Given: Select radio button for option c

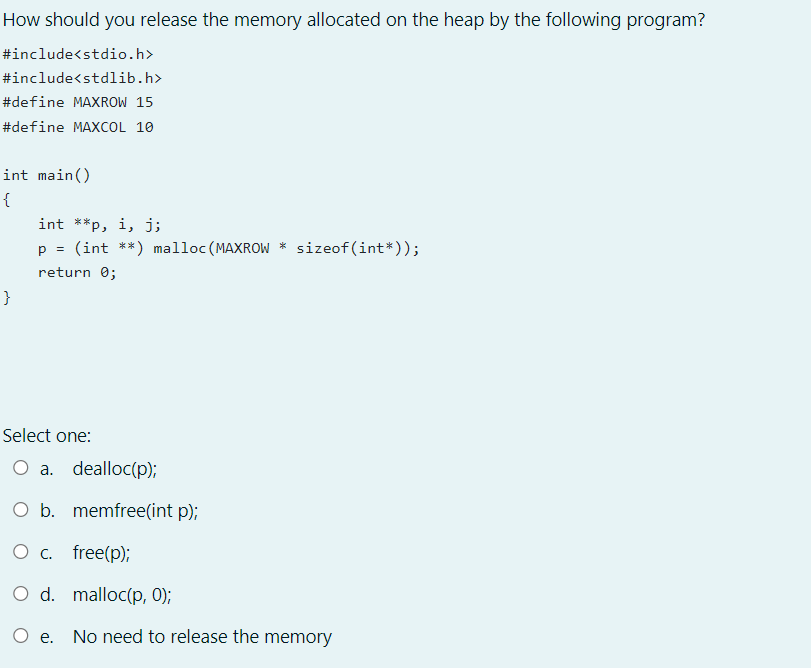Looking at the screenshot, I should point(20,551).
